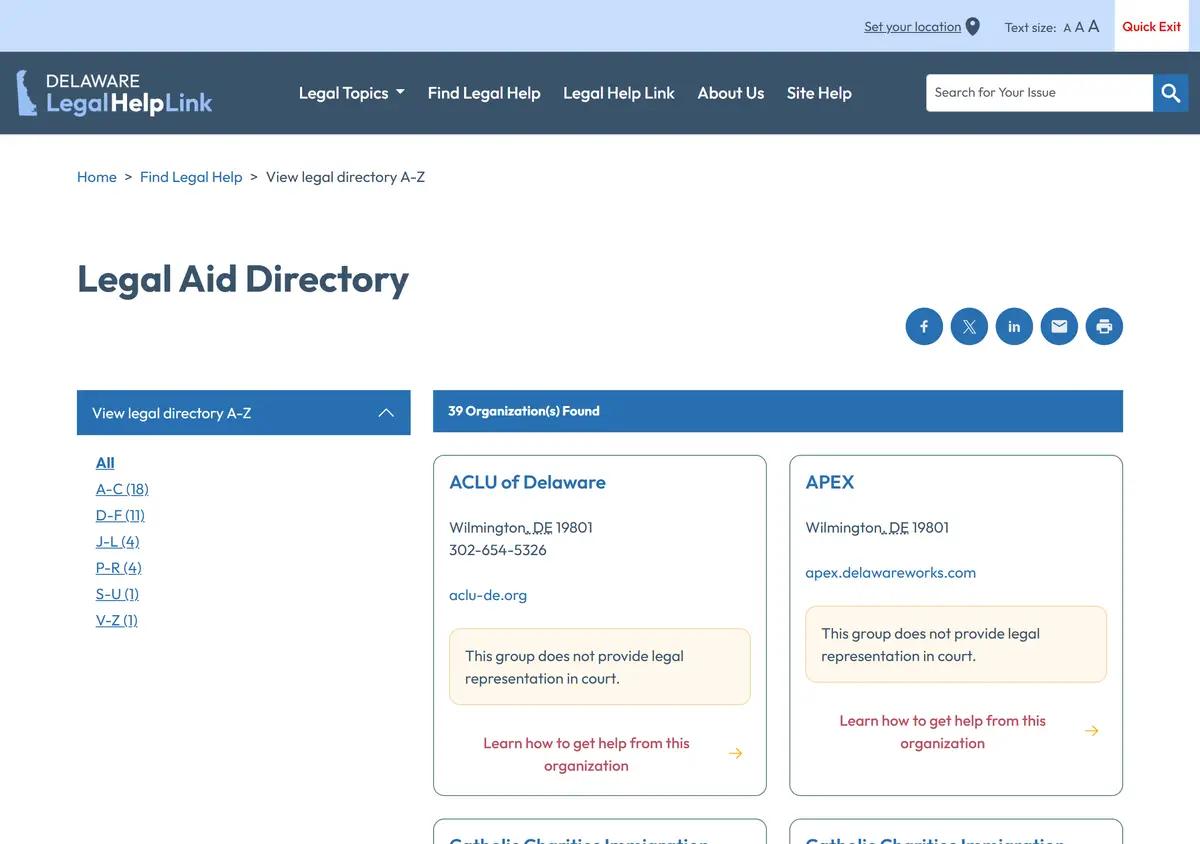Select the smallest text size A

point(1067,28)
